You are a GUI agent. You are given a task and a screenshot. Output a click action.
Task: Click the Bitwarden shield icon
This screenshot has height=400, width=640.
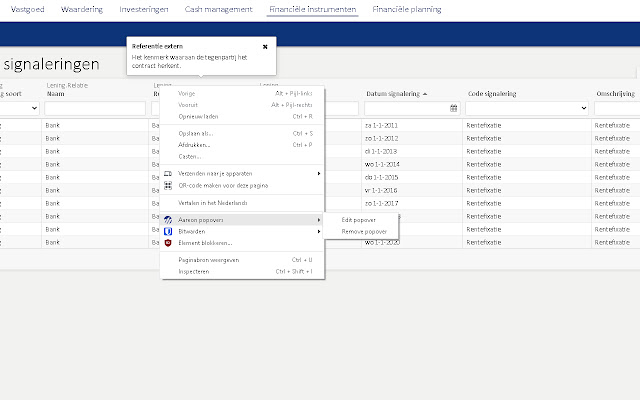(168, 231)
